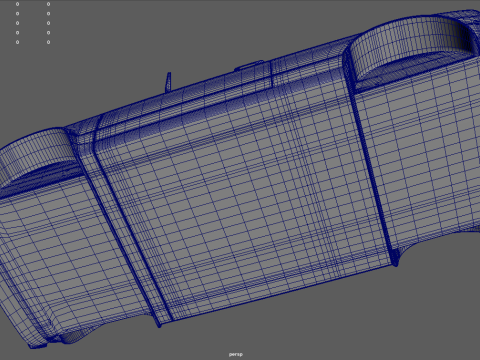Click the last HUD value in the left column
The width and height of the screenshot is (480, 360).
click(x=18, y=42)
